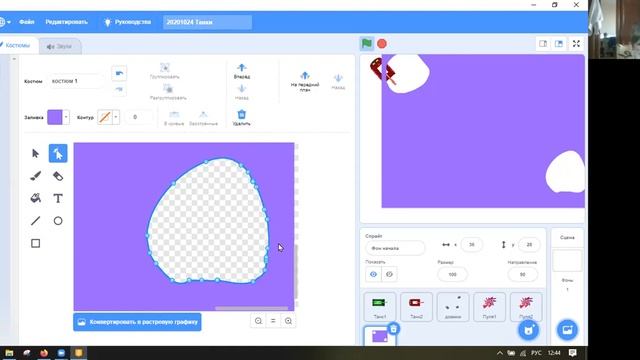Select the Пуля1 sprite thumbnail

coord(489,307)
